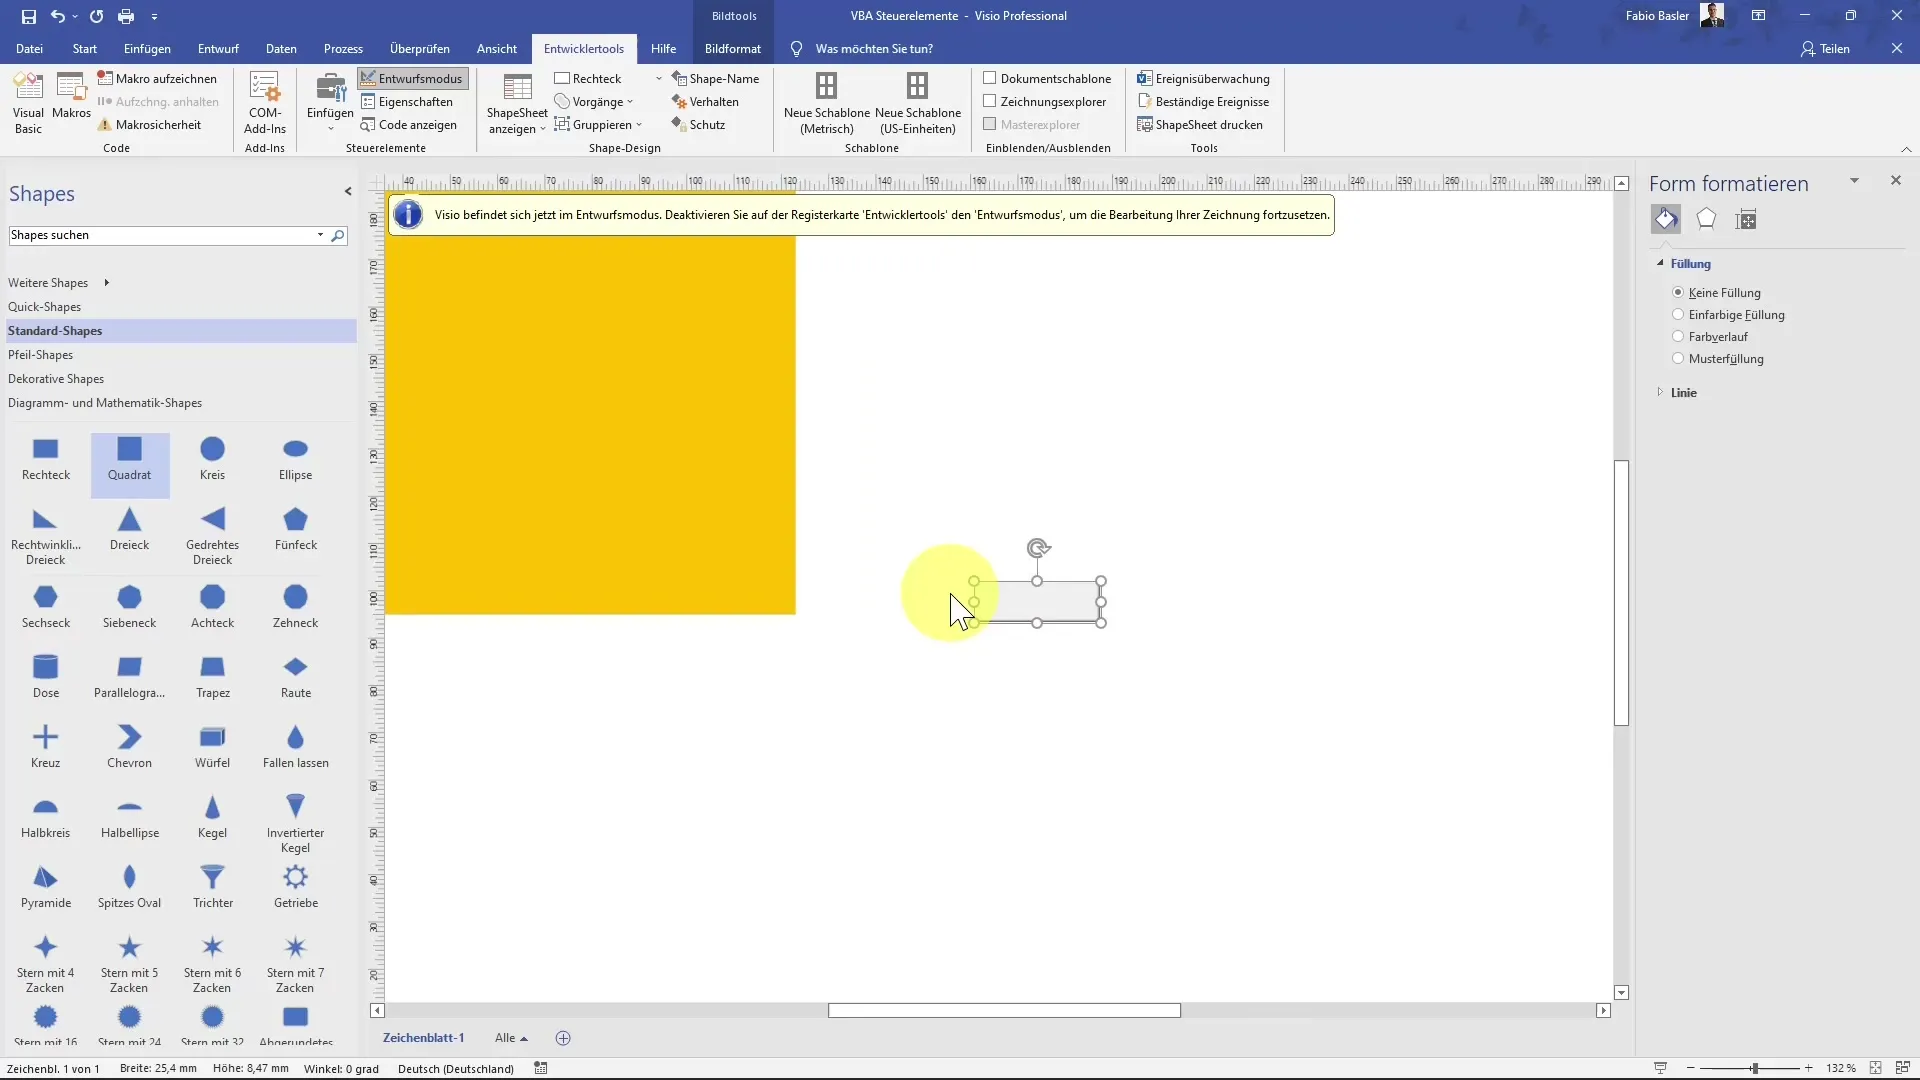The width and height of the screenshot is (1920, 1080).
Task: Switch to the Einfügen tab
Action: pos(147,48)
